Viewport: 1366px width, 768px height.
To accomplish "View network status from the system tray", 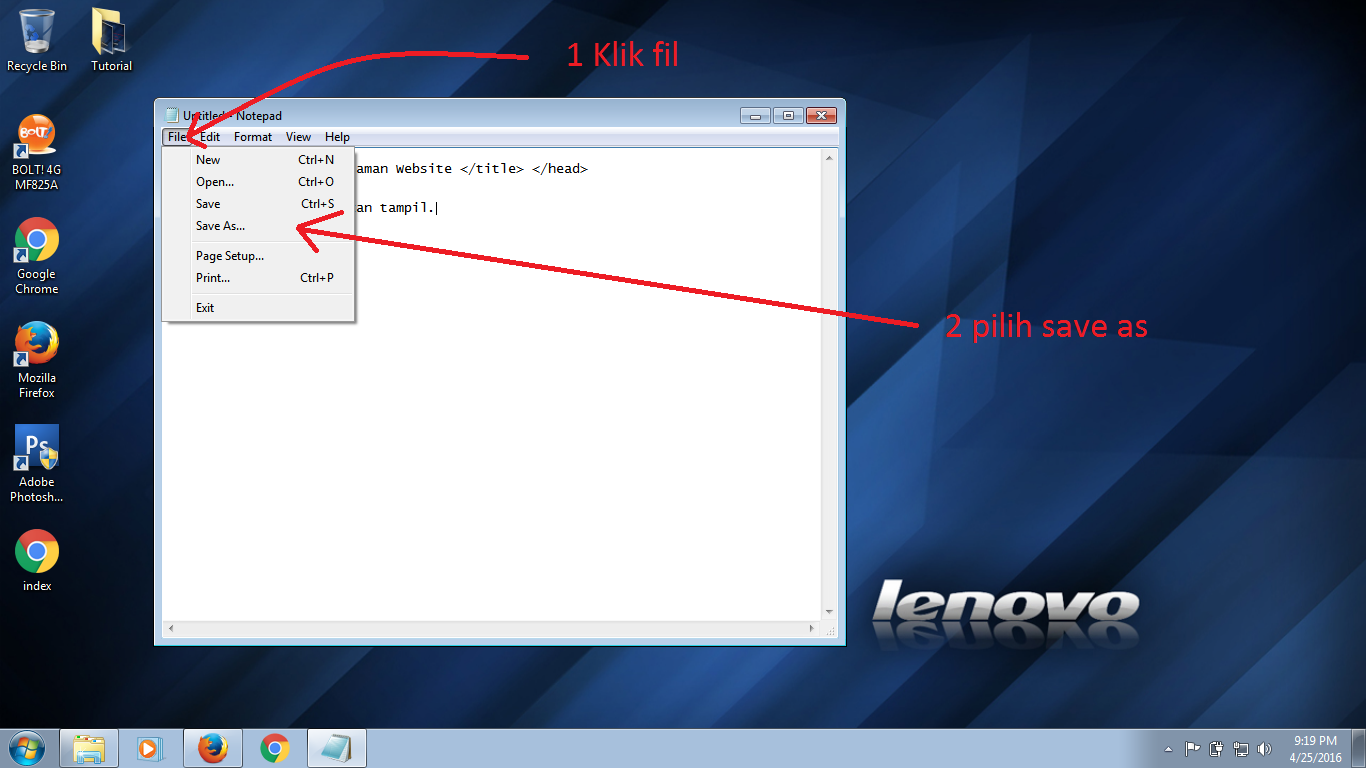I will (1241, 748).
